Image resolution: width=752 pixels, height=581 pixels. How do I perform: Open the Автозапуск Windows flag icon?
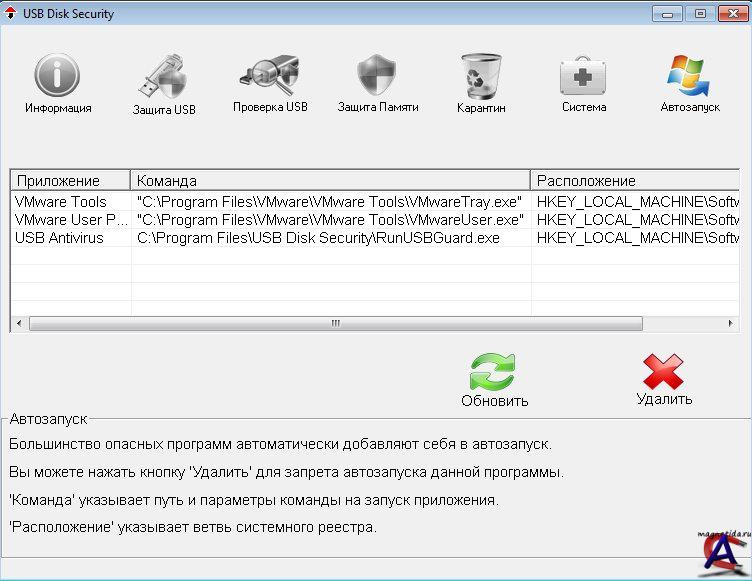coord(688,76)
